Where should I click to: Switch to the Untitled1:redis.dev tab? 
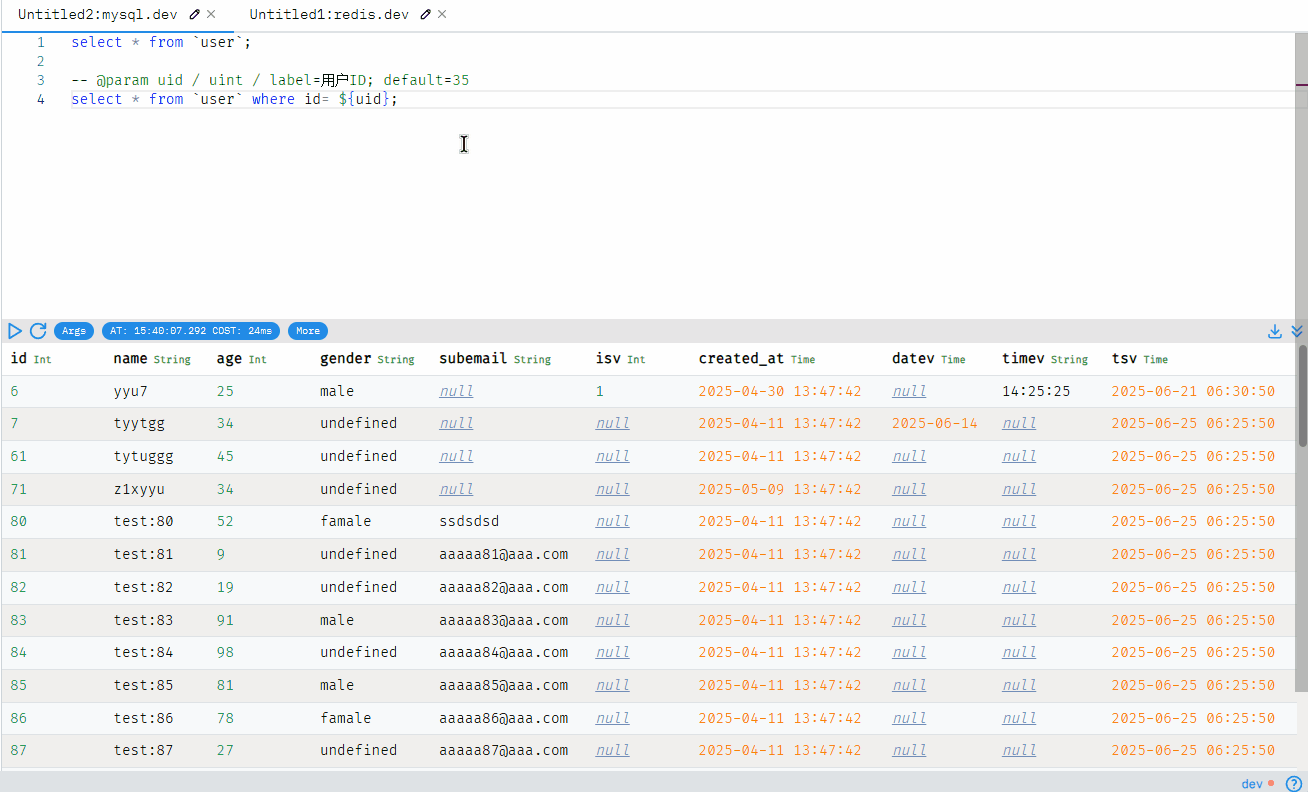tap(329, 15)
